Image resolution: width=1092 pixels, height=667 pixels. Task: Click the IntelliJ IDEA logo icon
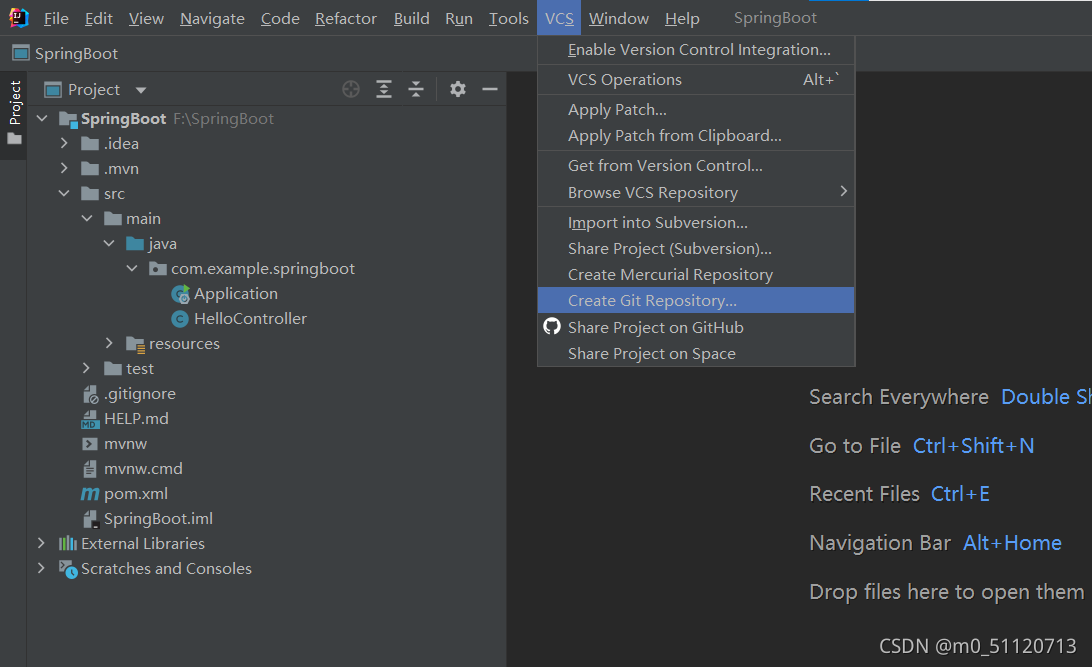pos(19,17)
